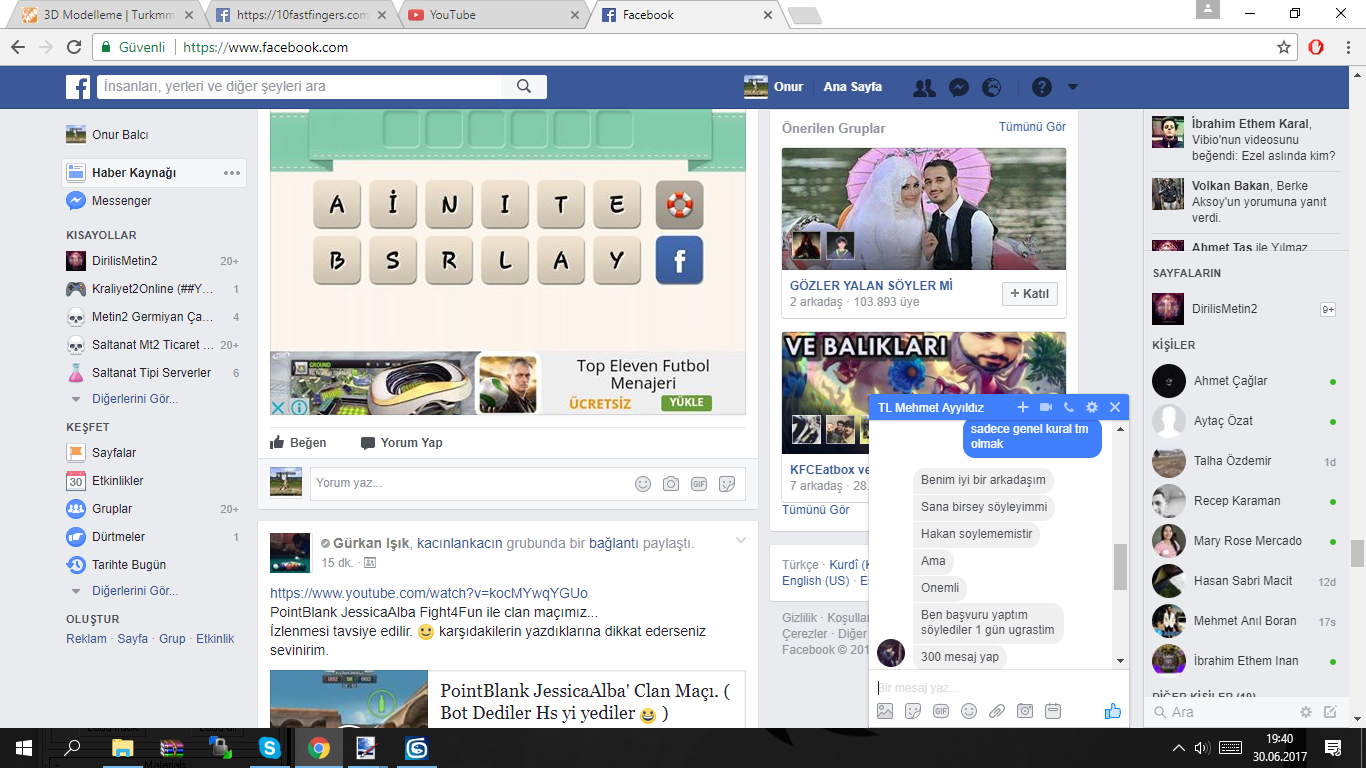The image size is (1366, 768).
Task: Go to Ana Sayfa in top bar
Action: pos(852,87)
